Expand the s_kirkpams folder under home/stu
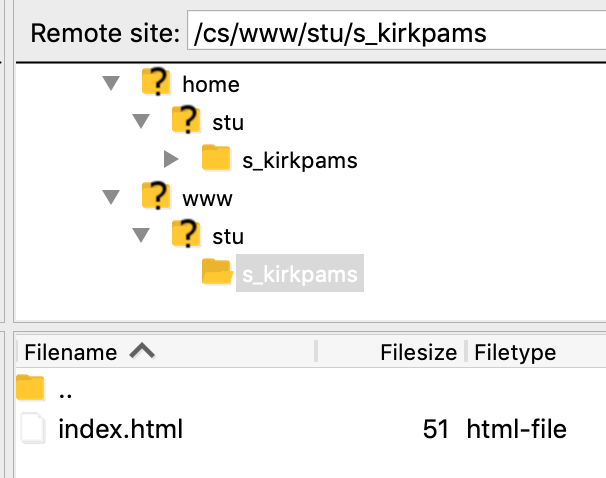This screenshot has height=478, width=606. coord(170,159)
